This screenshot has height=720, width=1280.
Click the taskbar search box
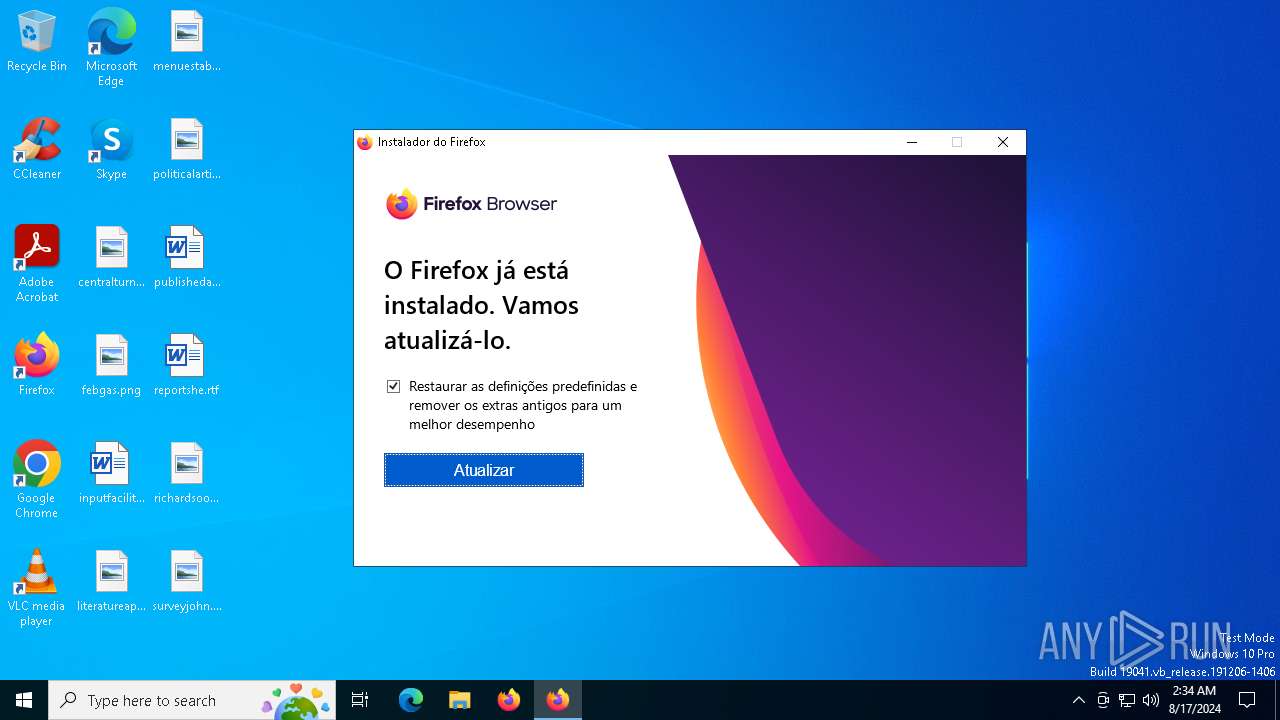tap(192, 700)
